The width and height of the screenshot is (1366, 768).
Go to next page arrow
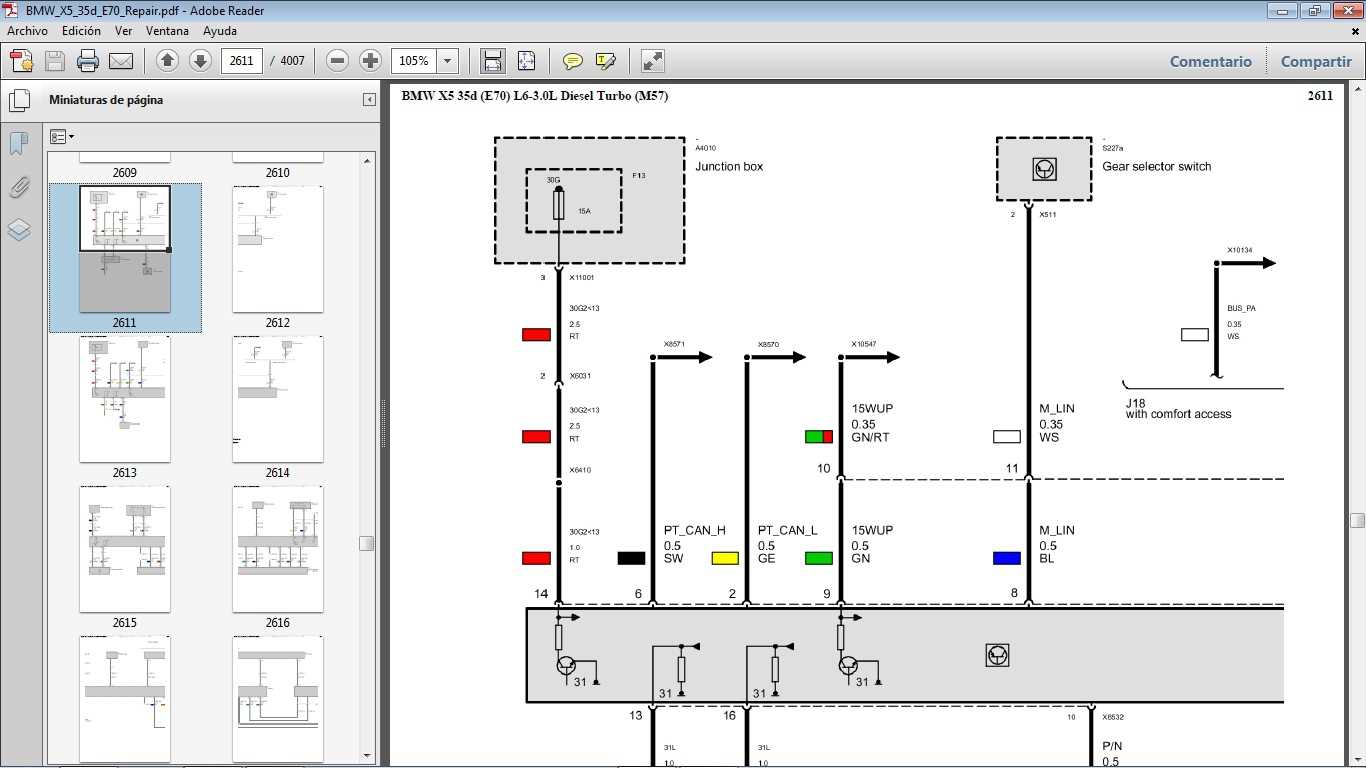coord(200,61)
